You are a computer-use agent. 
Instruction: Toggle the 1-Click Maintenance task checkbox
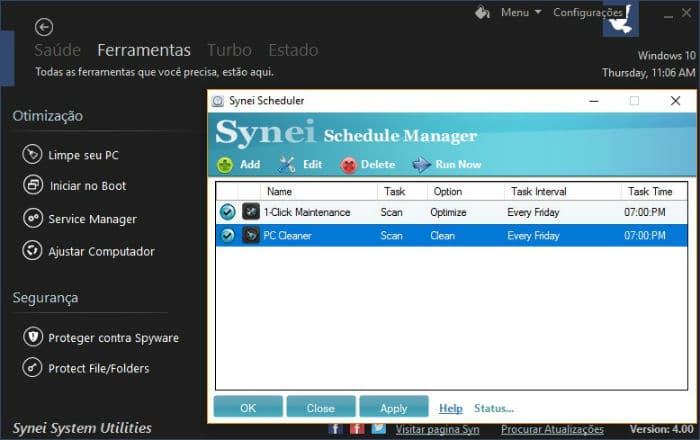pos(227,212)
